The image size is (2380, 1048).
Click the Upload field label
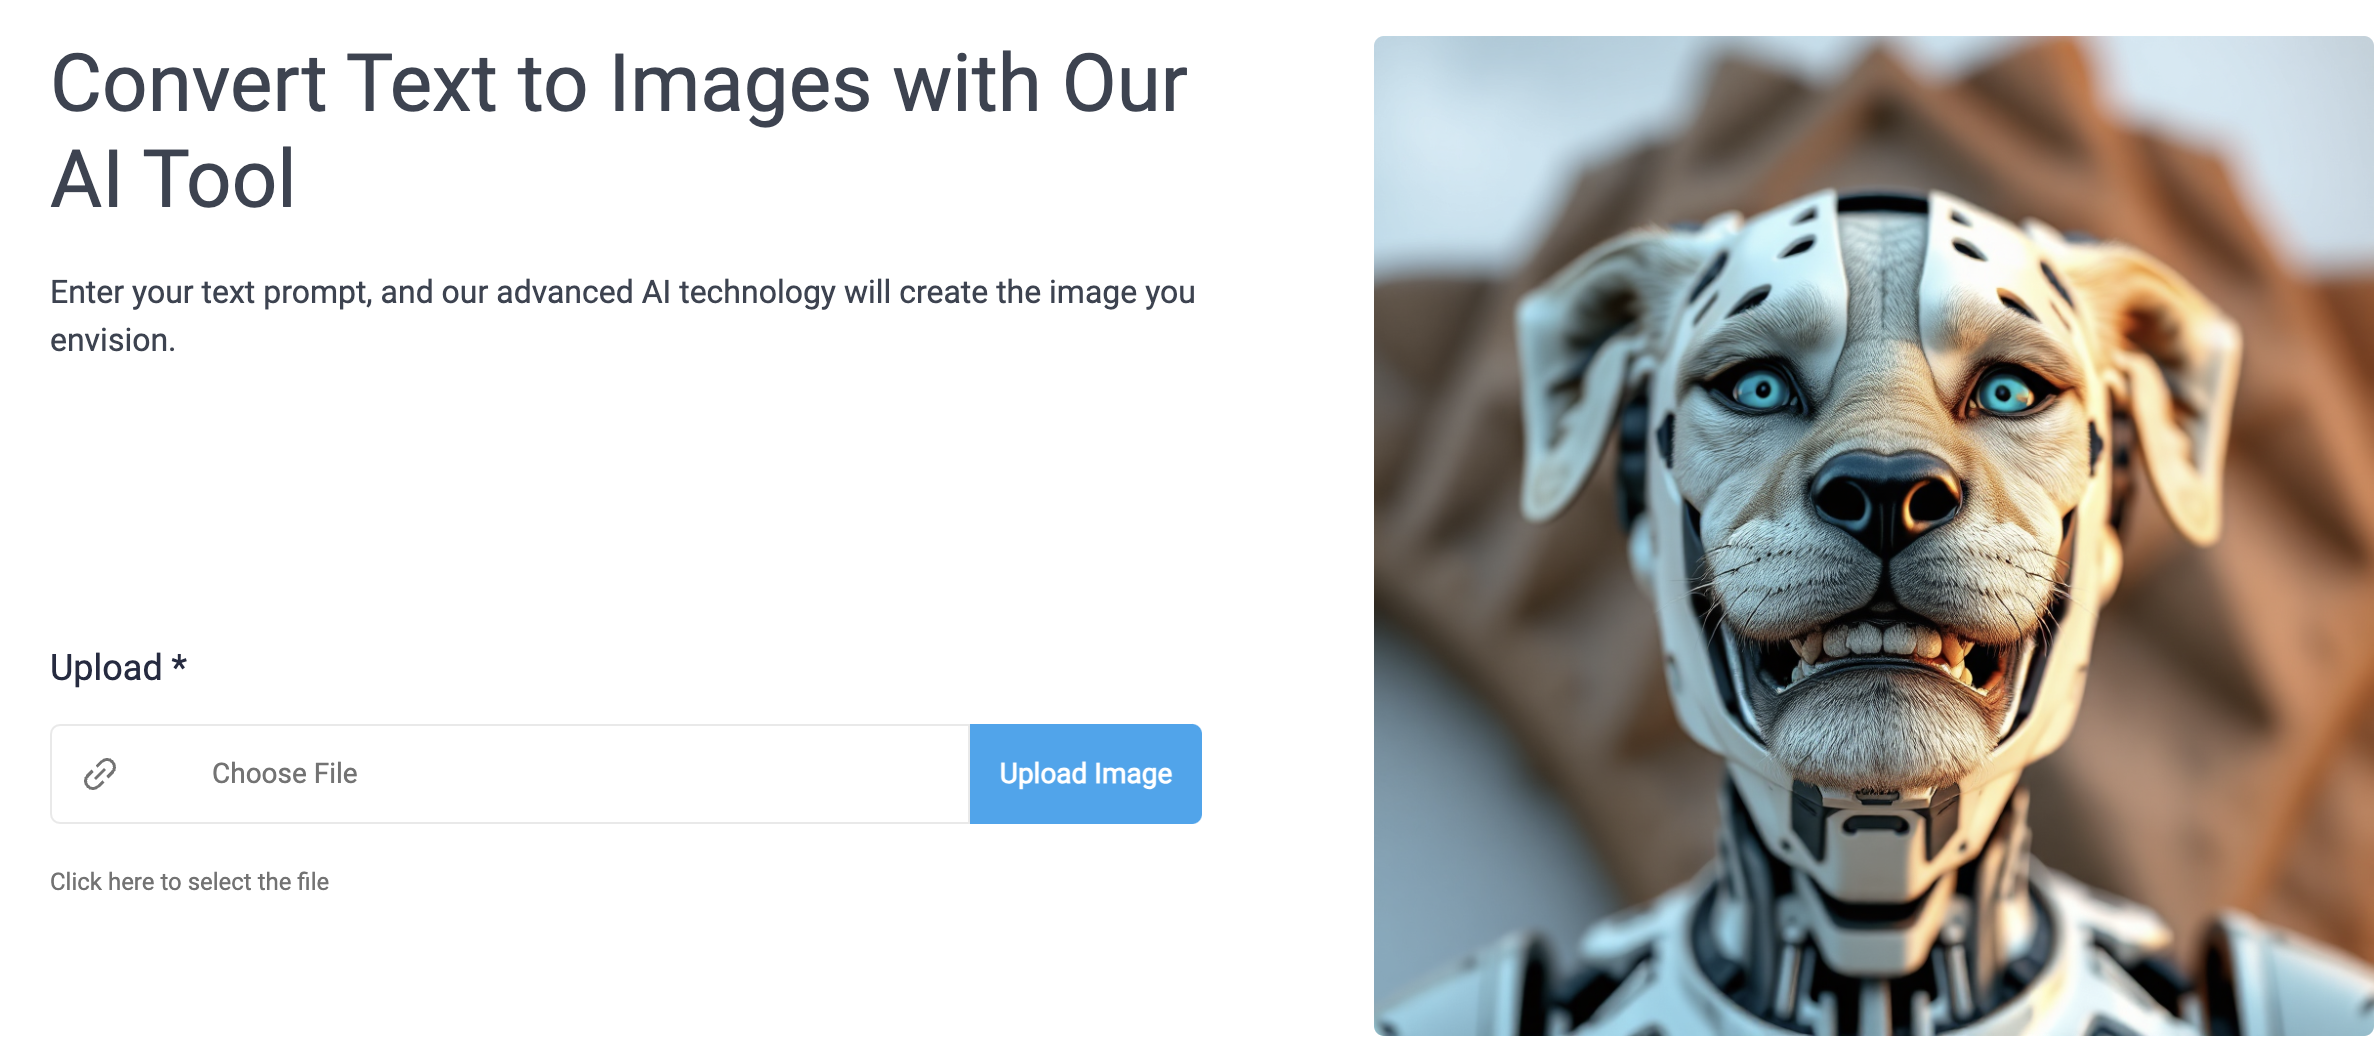(x=106, y=668)
